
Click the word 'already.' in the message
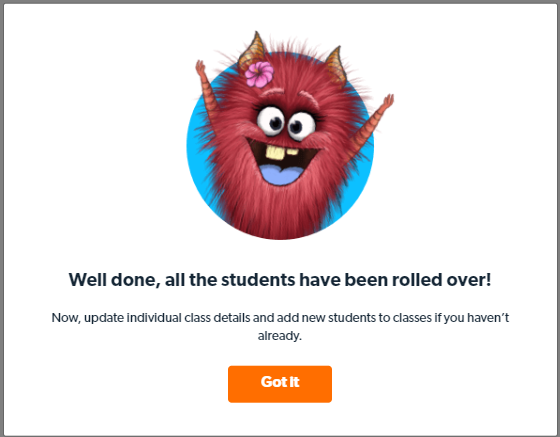click(280, 336)
